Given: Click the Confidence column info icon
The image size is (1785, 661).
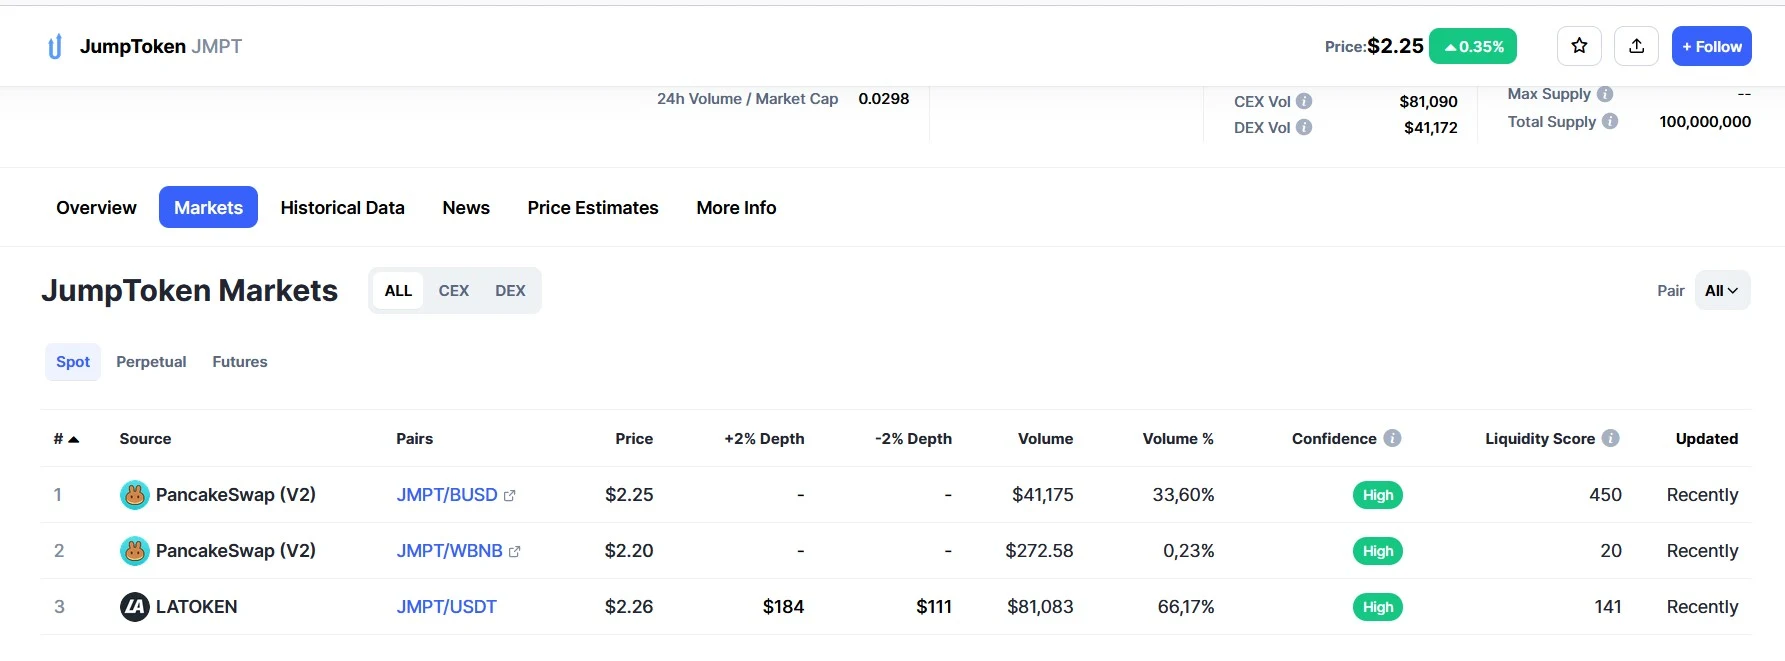Looking at the screenshot, I should 1392,438.
